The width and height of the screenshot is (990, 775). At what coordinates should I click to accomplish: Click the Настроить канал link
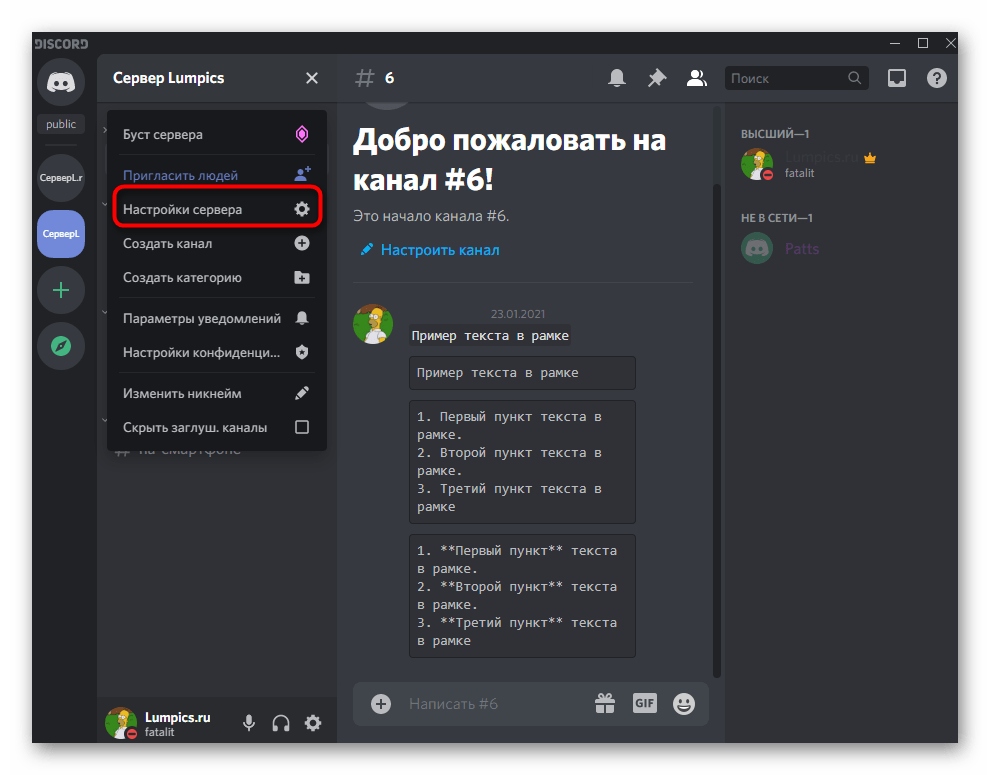point(439,250)
